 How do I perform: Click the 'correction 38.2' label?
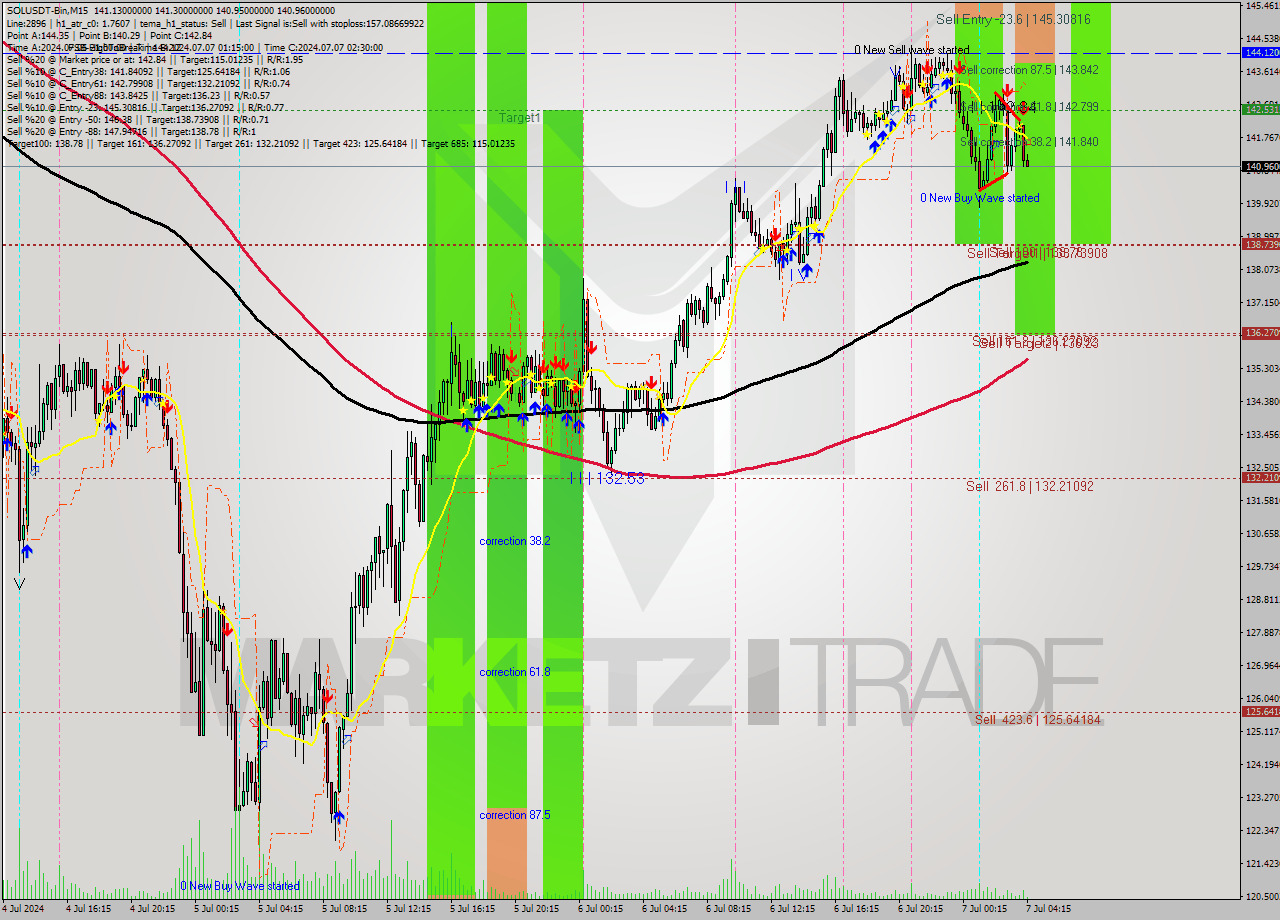click(514, 541)
